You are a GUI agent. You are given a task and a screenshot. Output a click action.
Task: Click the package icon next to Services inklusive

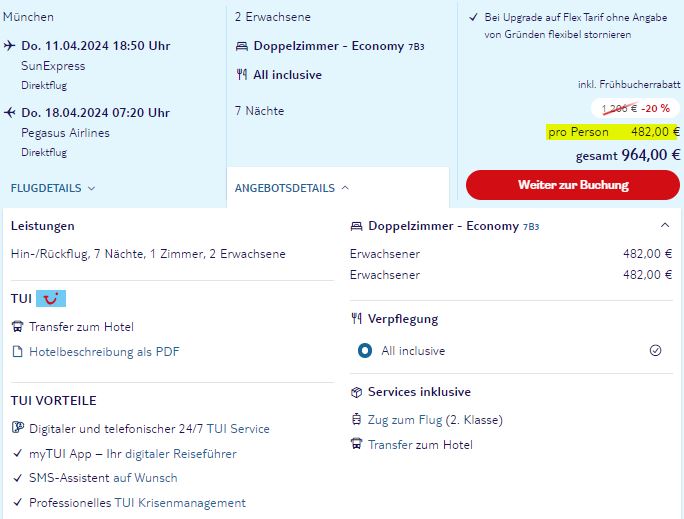click(x=356, y=392)
